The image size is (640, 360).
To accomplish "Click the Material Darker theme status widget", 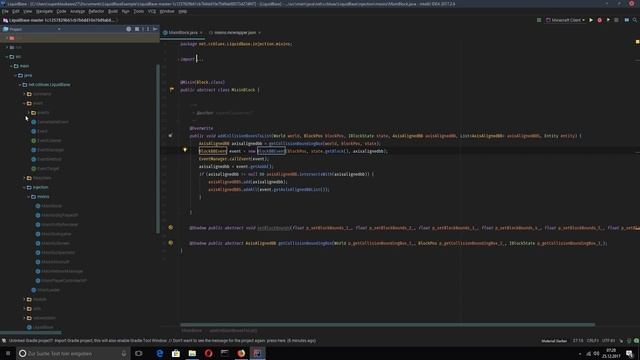I will [x=554, y=341].
